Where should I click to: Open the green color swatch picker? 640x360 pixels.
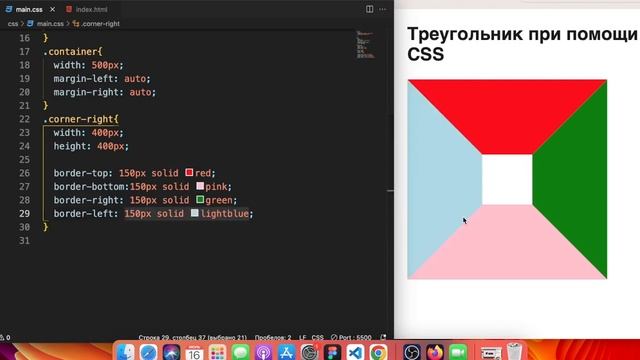(x=200, y=199)
